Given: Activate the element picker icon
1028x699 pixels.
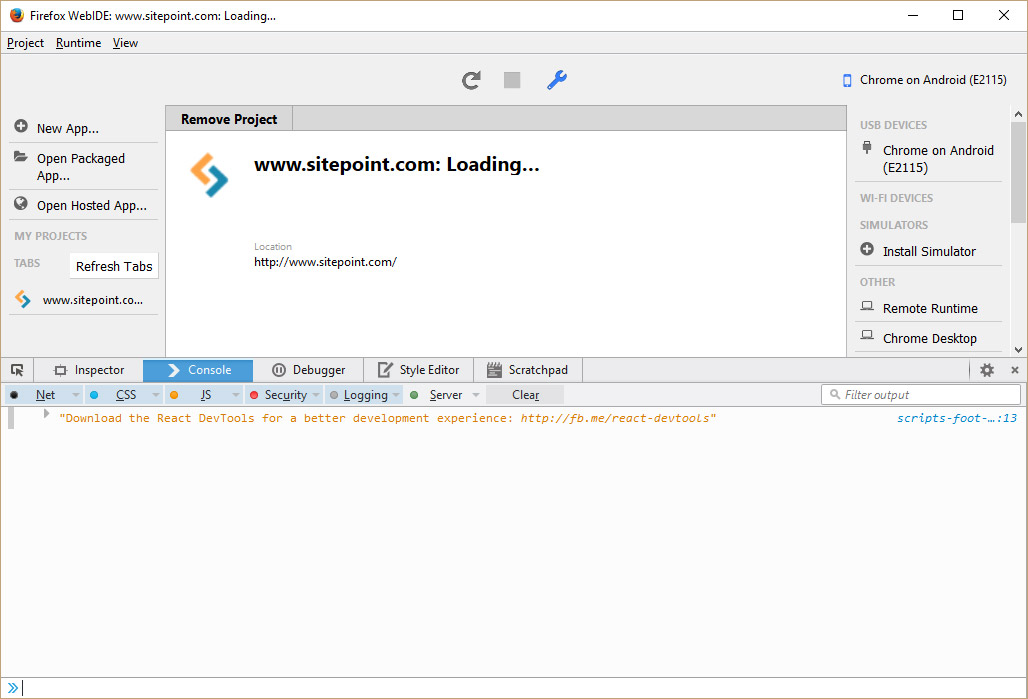Looking at the screenshot, I should [17, 370].
